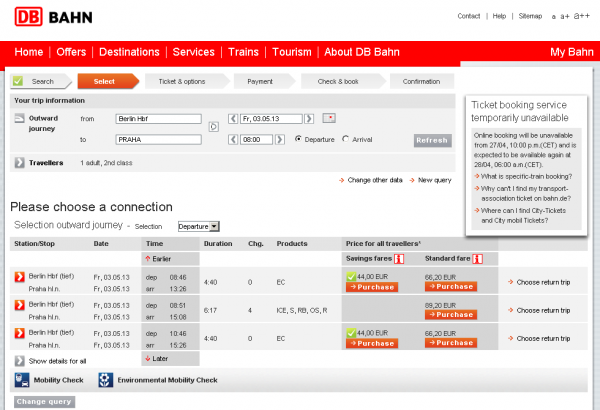Swap from and to stations icon
Viewport: 600px width, 410px height.
click(214, 127)
